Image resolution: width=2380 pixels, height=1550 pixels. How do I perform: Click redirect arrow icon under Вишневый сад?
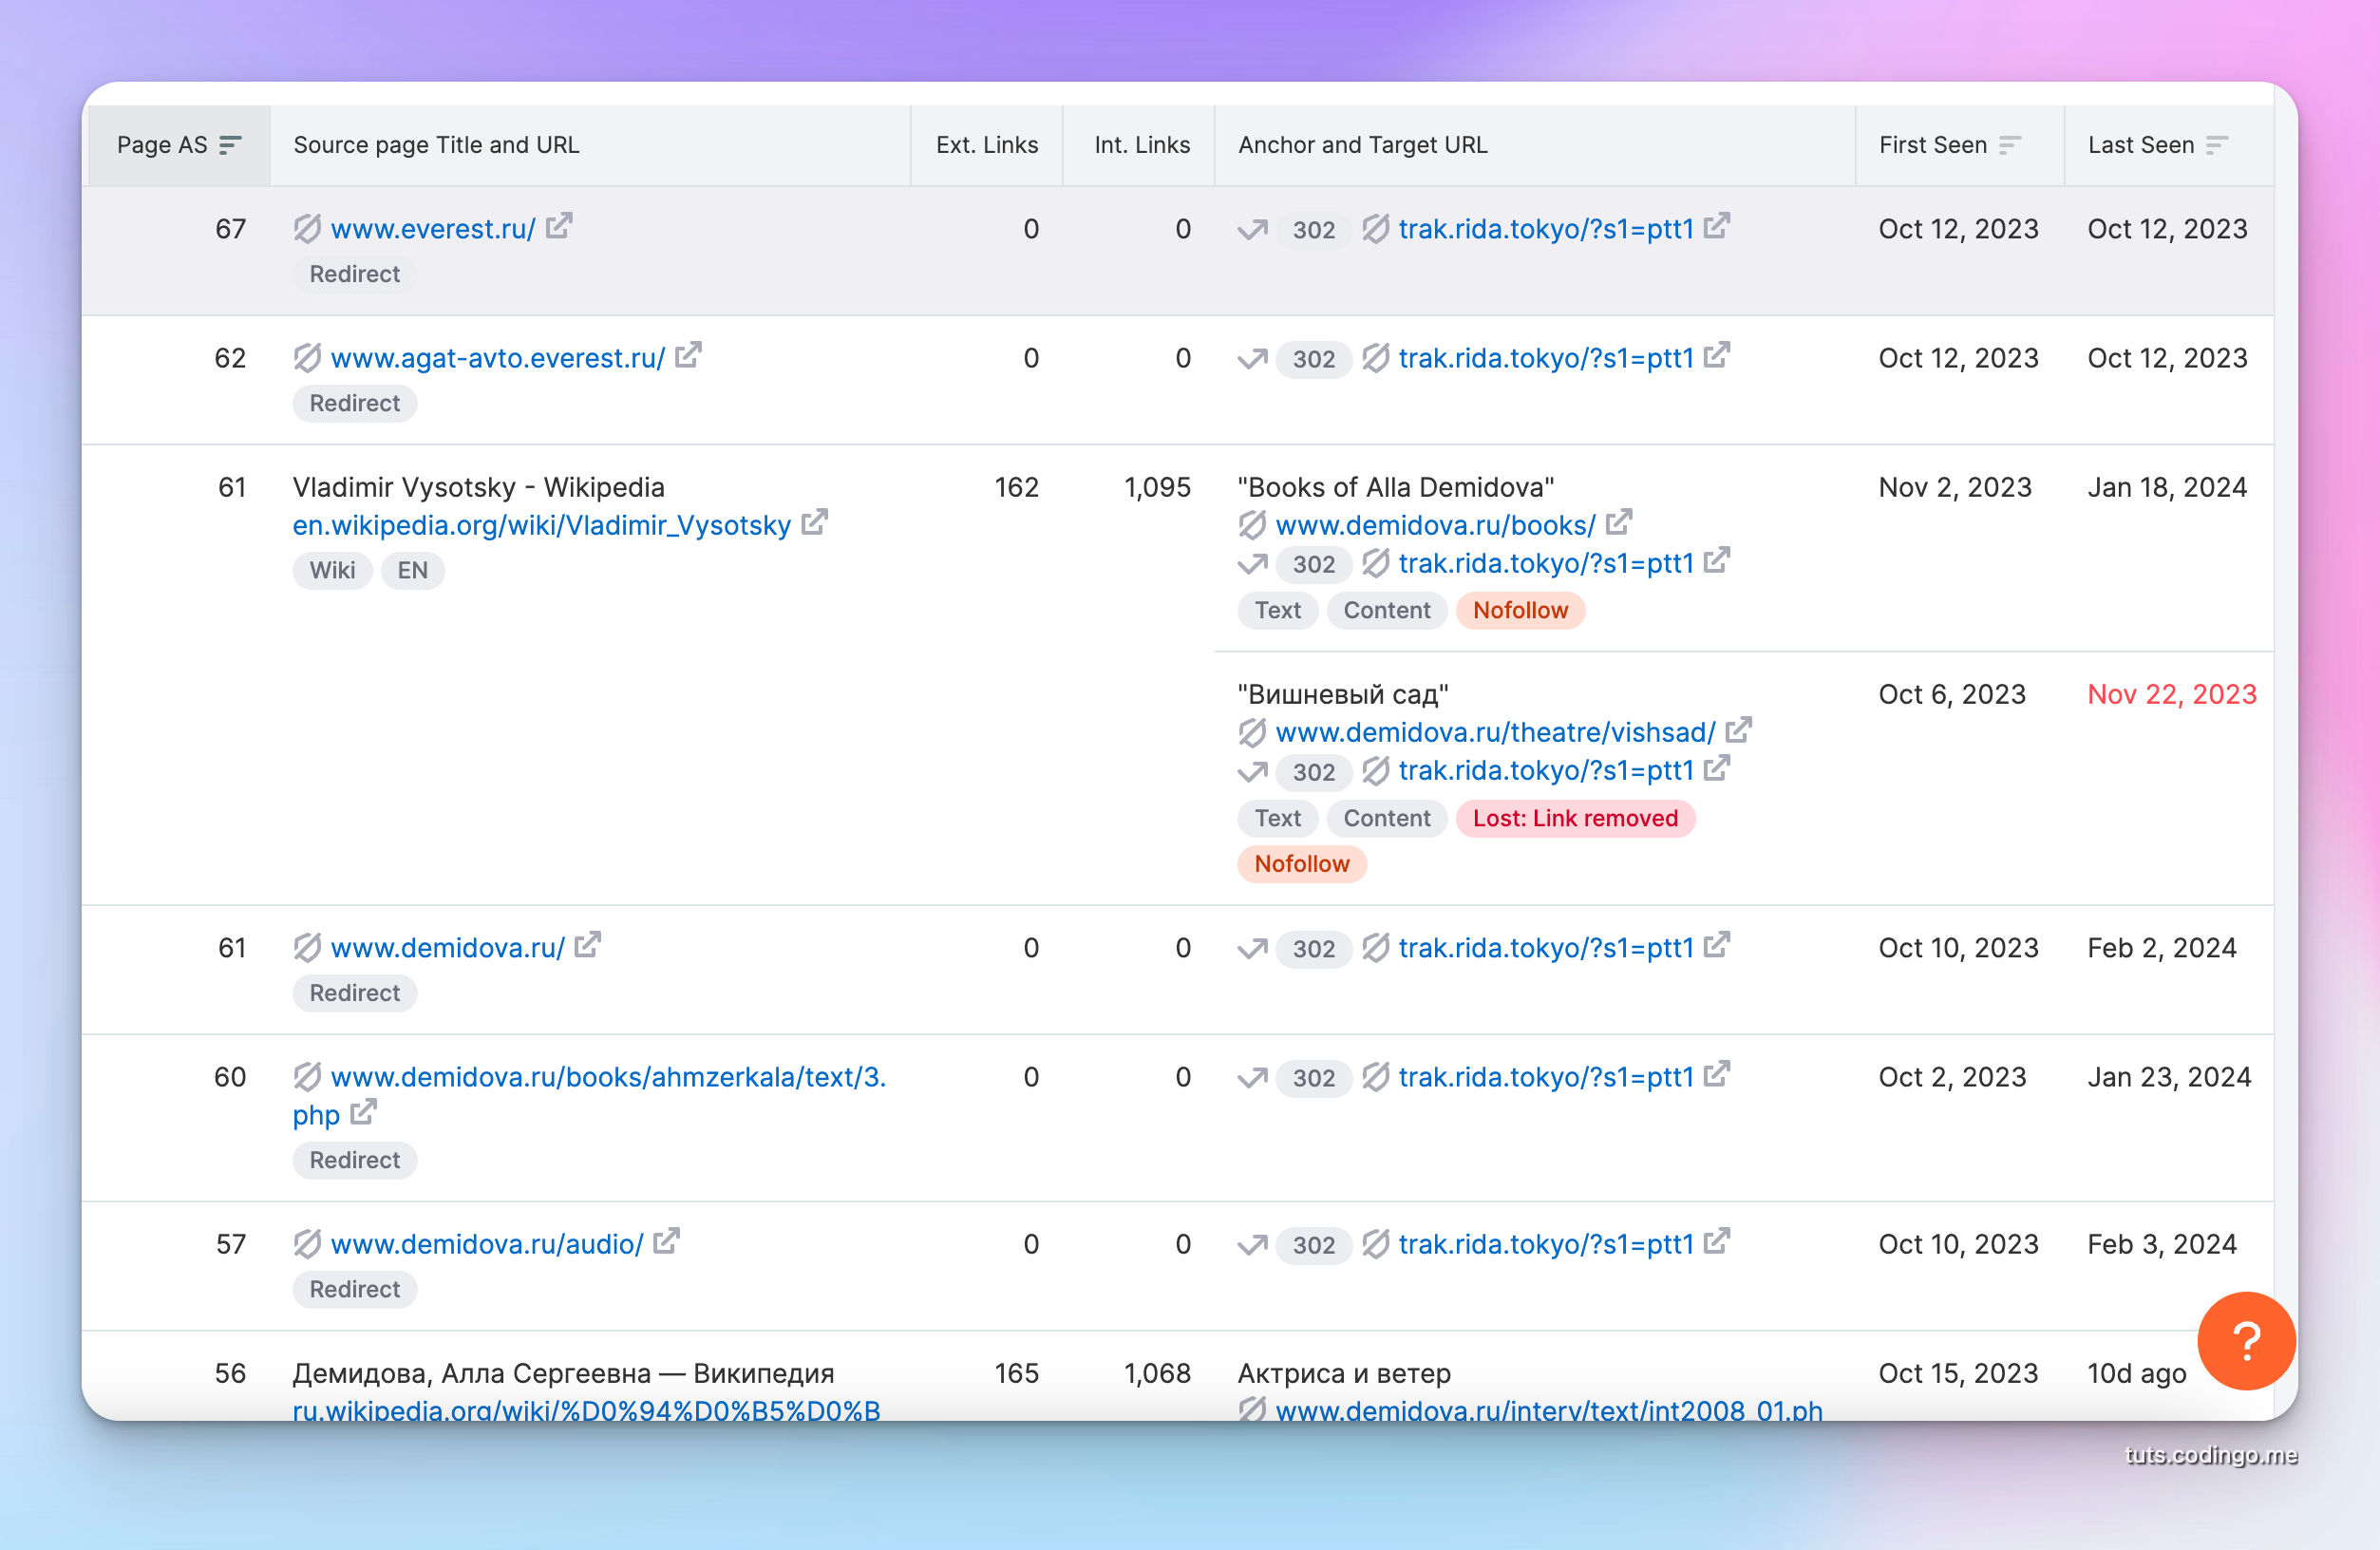[1253, 772]
